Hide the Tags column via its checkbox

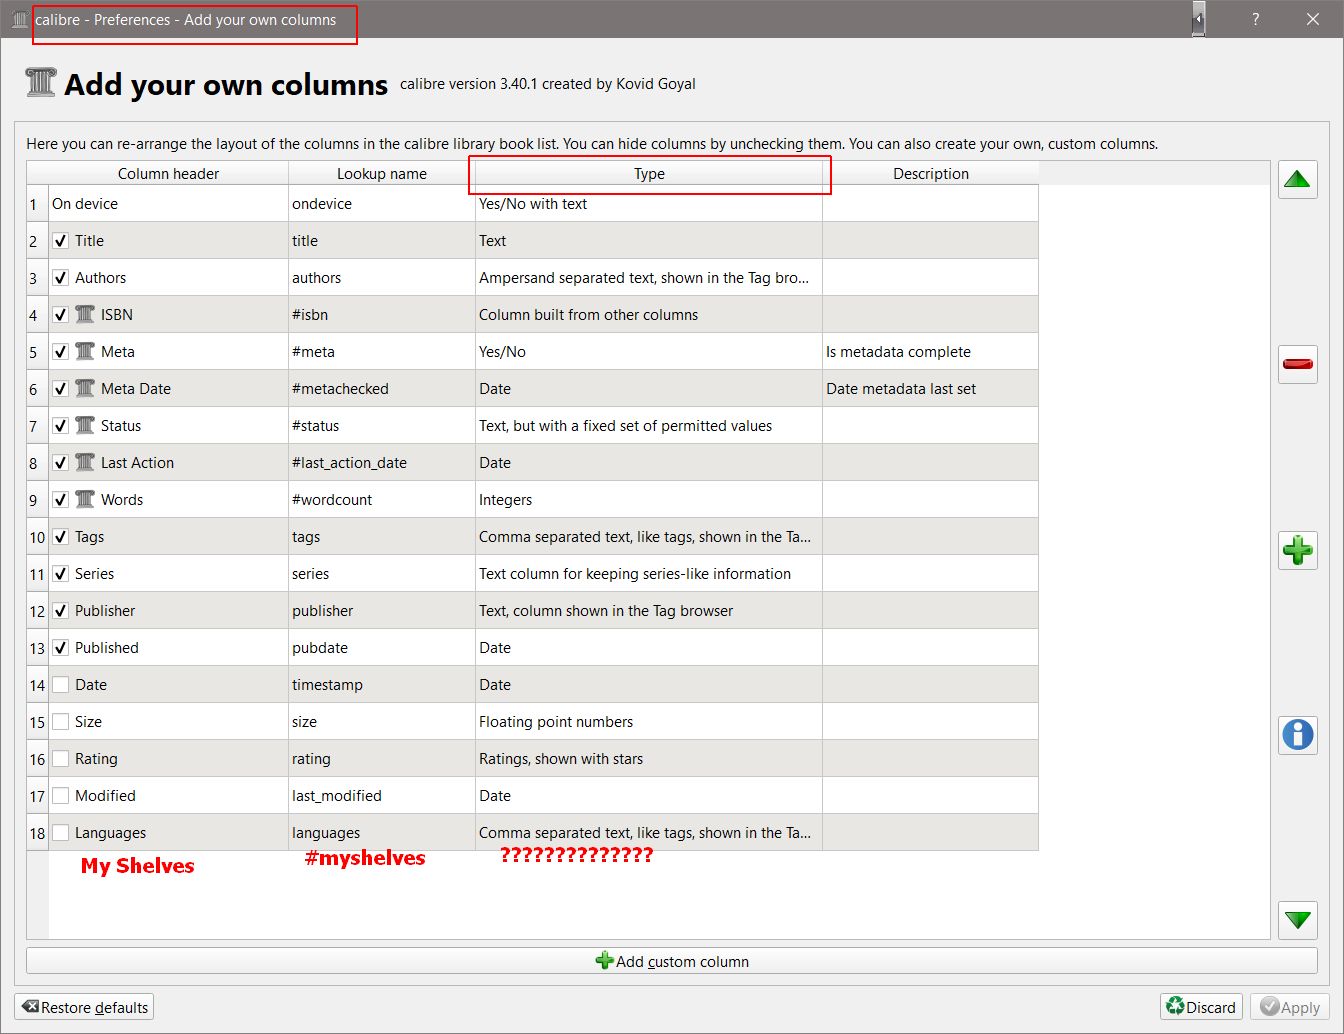coord(61,537)
